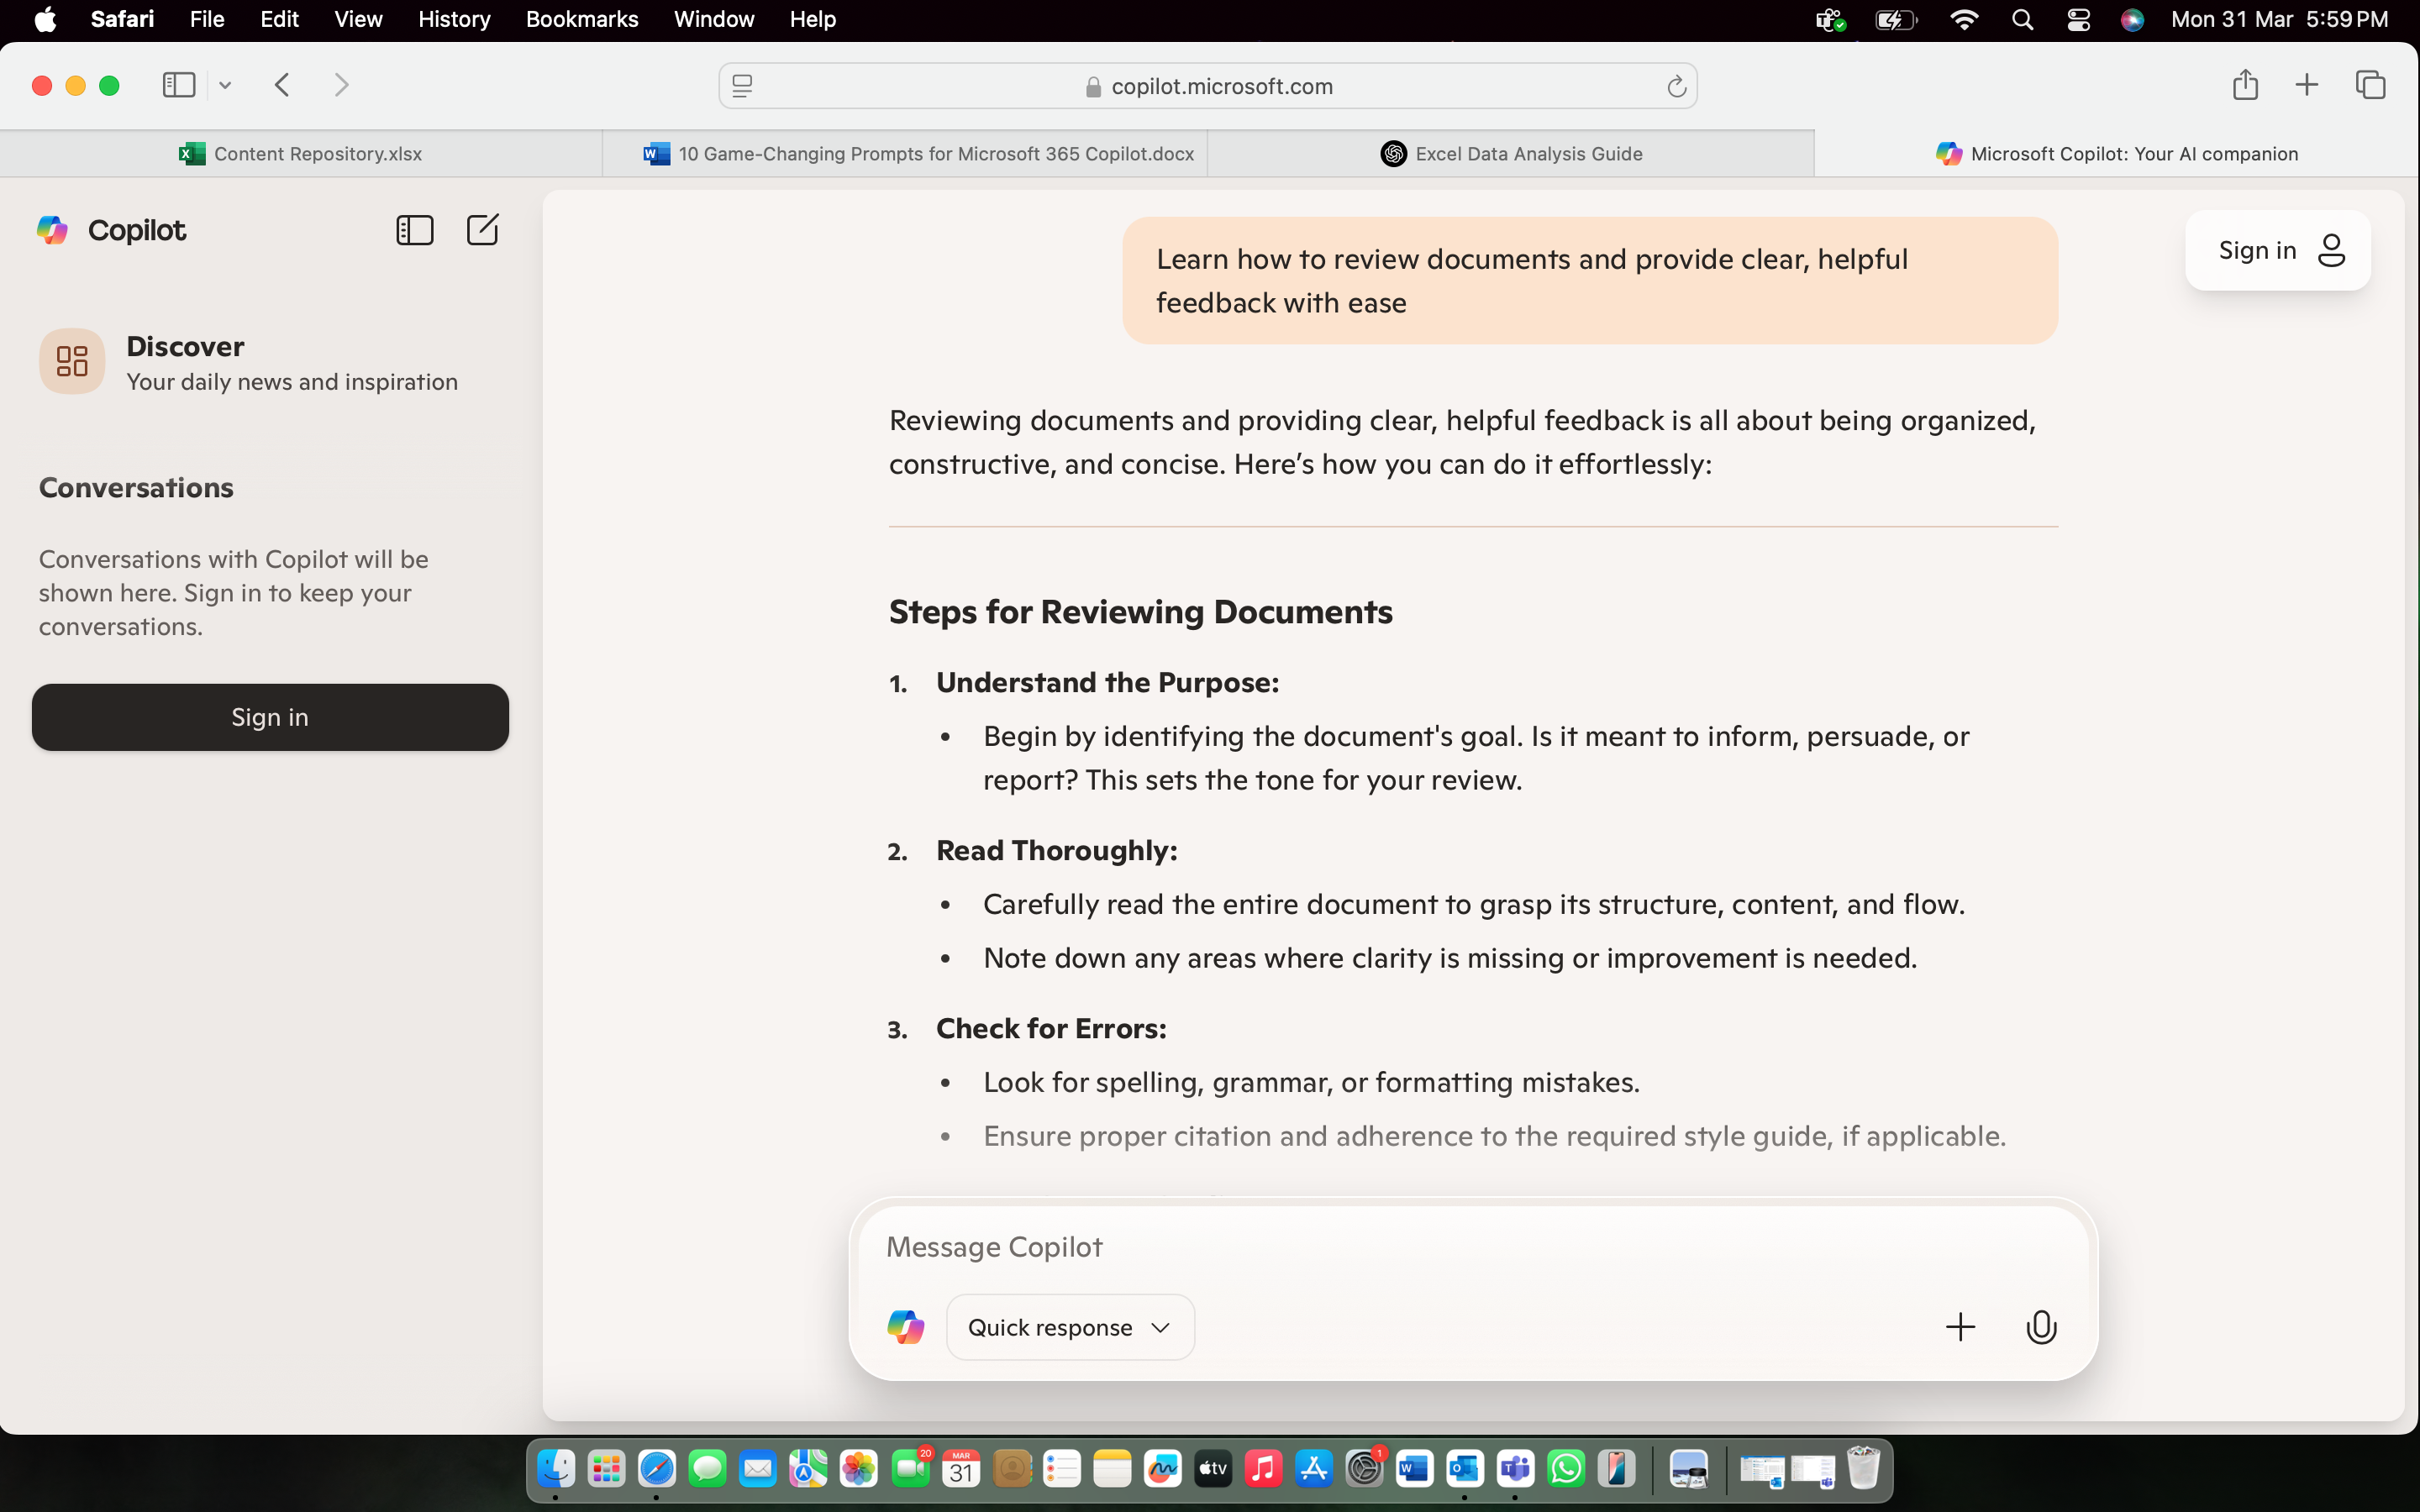Image resolution: width=2420 pixels, height=1512 pixels.
Task: Click the Copilot icon beside Quick response
Action: click(905, 1327)
